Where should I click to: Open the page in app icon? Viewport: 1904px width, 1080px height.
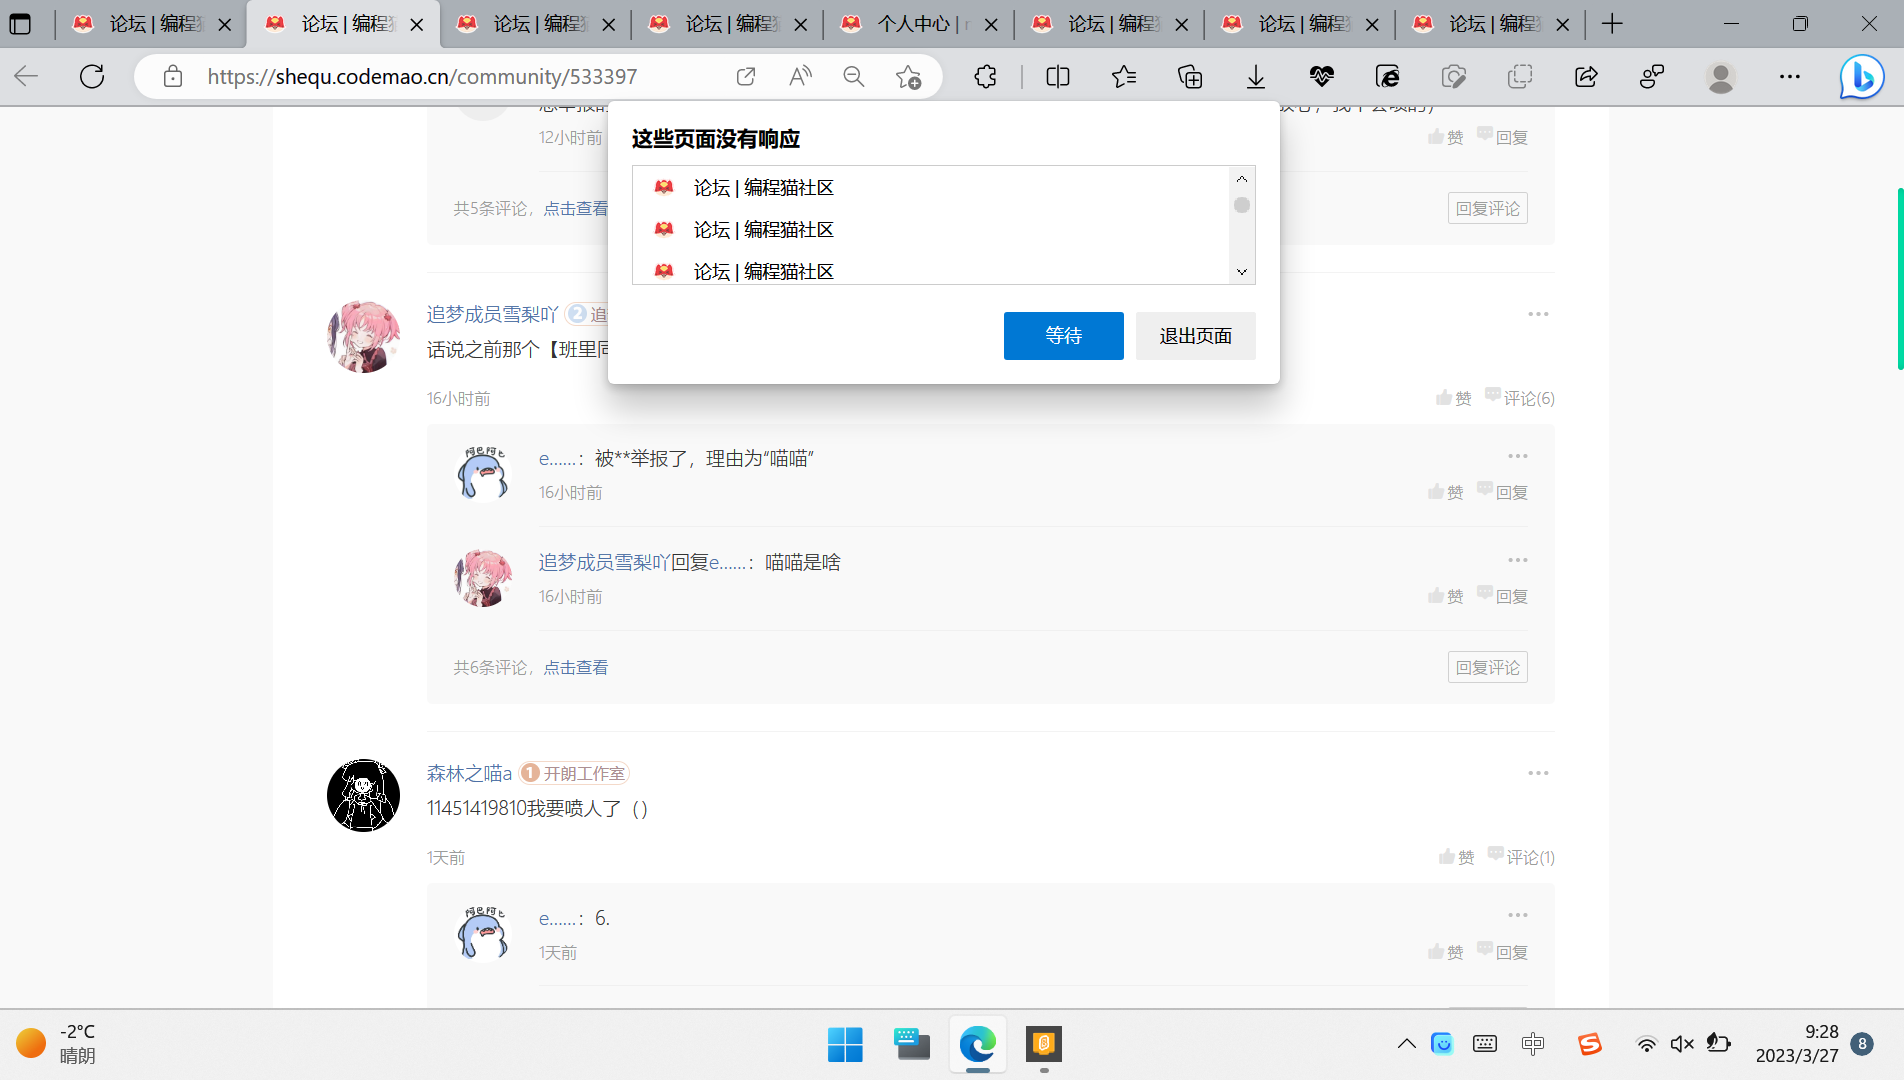point(746,76)
